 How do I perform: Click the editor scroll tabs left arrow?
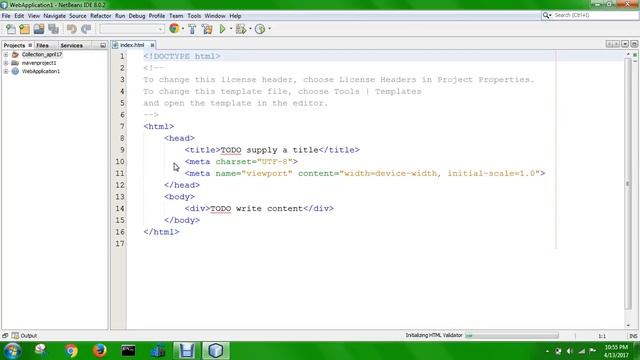(x=609, y=44)
